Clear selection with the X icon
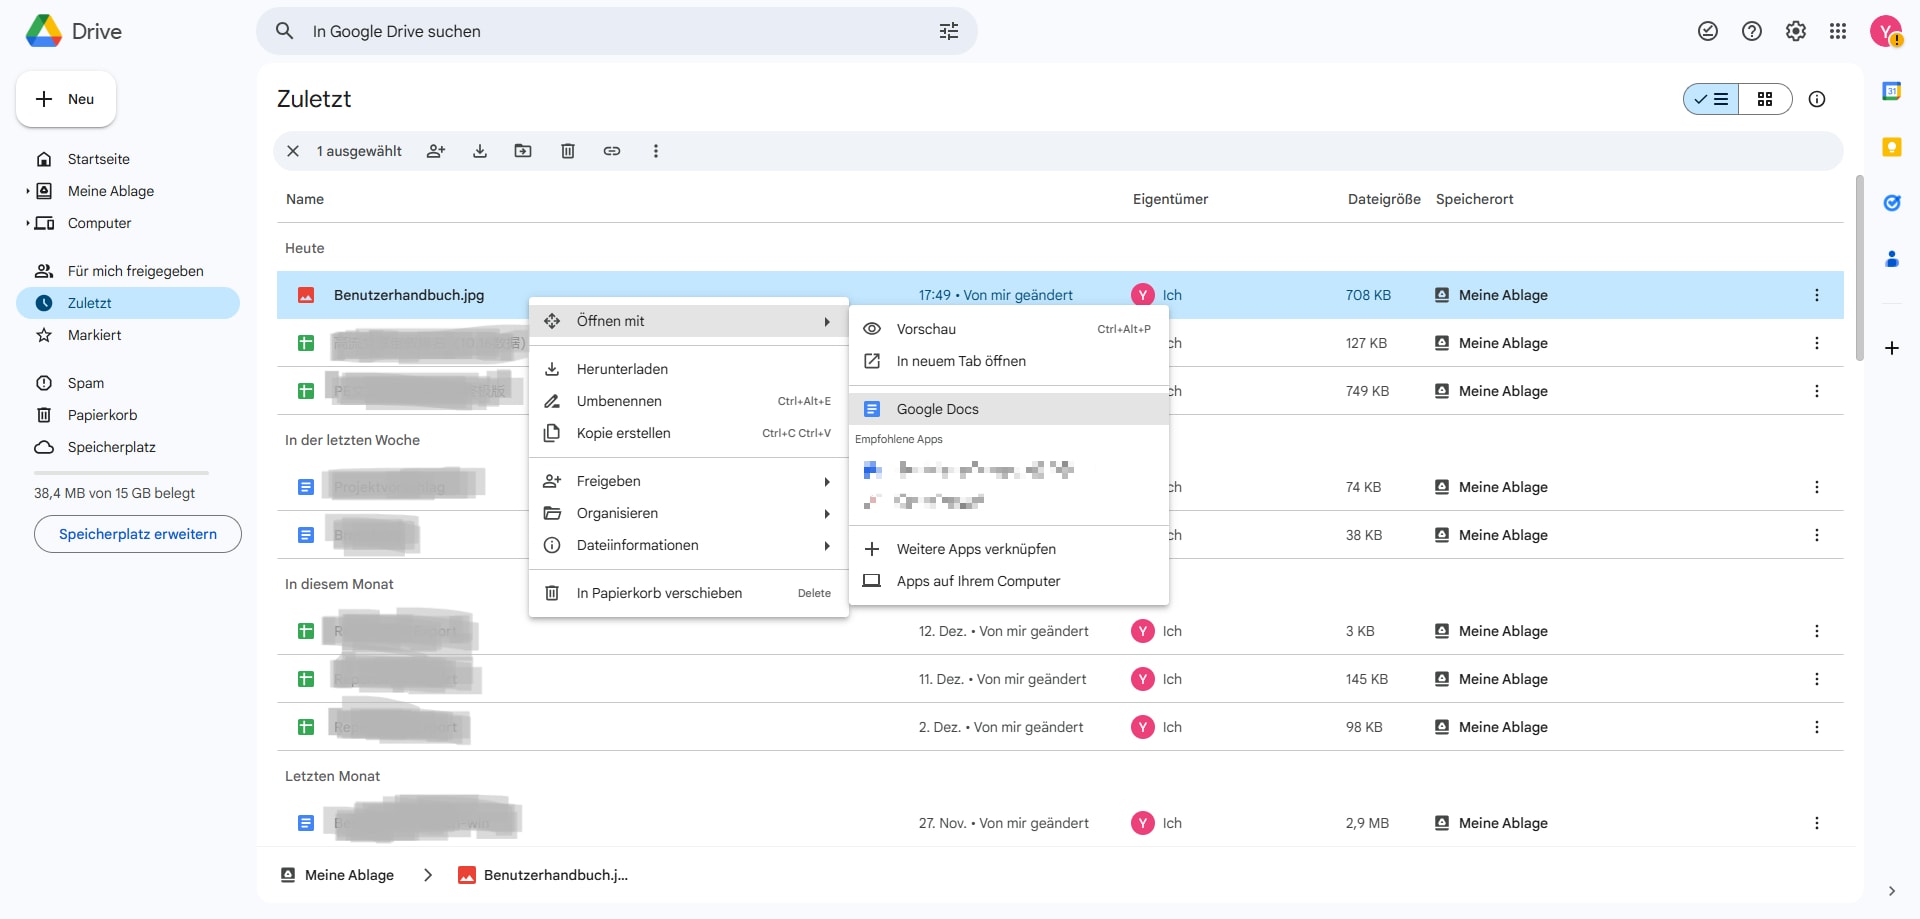The height and width of the screenshot is (919, 1920). 293,151
